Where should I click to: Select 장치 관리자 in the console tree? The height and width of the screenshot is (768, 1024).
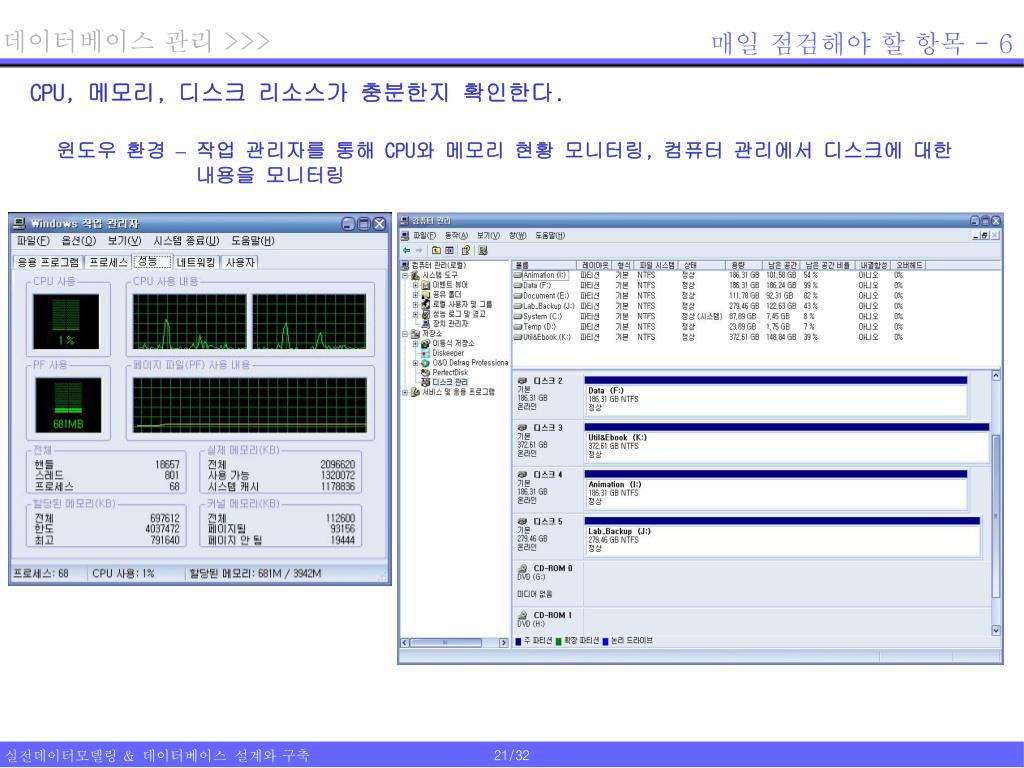[x=450, y=324]
